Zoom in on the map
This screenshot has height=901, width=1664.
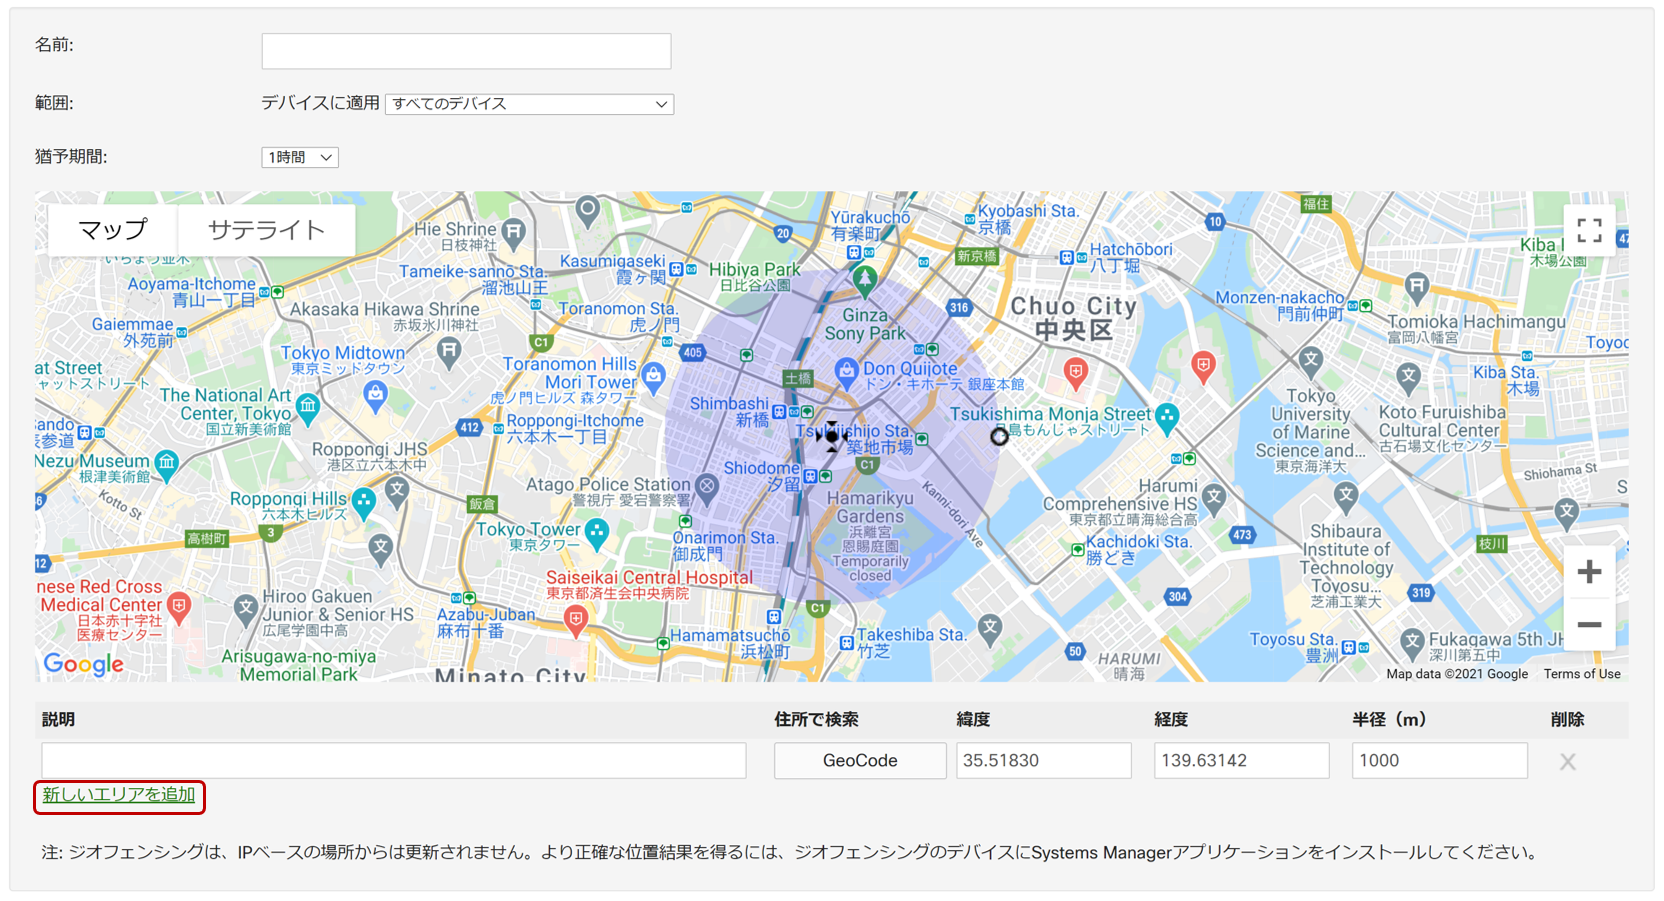(1589, 572)
